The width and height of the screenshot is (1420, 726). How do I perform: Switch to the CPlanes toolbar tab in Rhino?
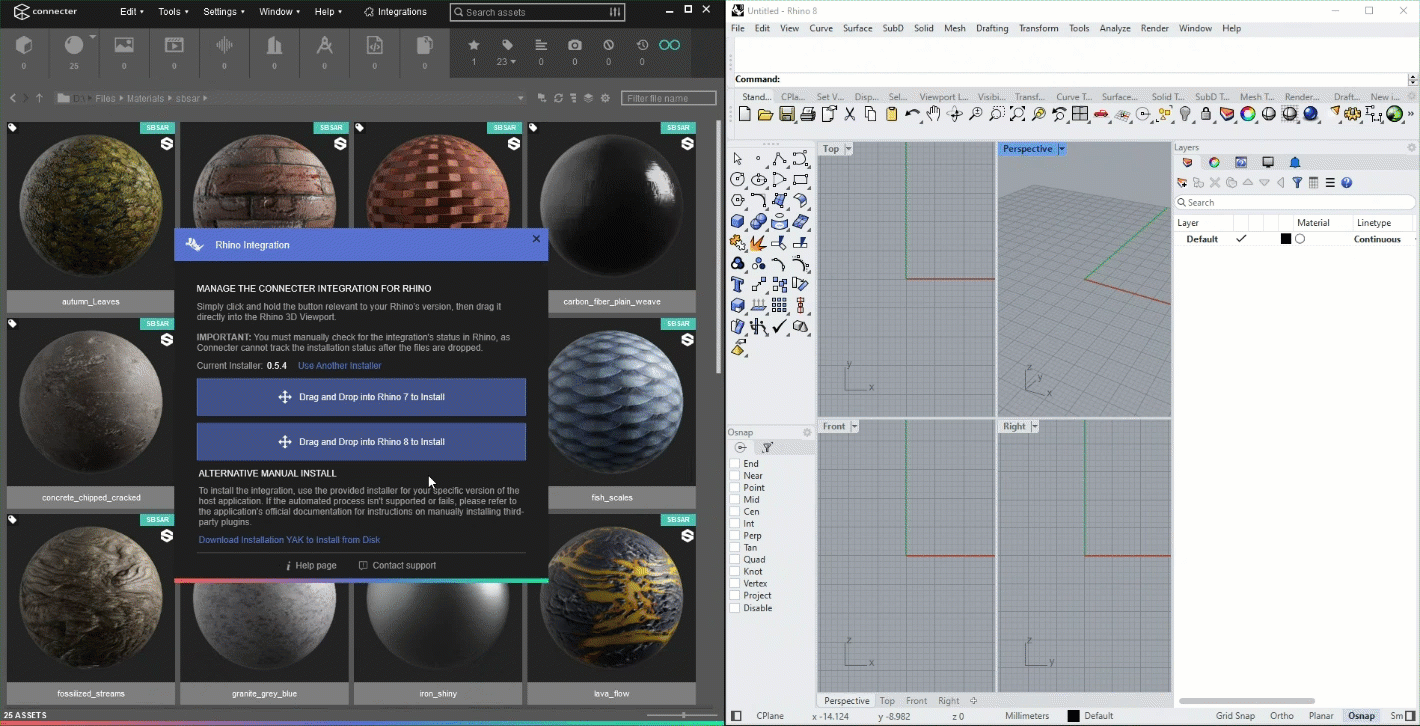click(x=793, y=97)
